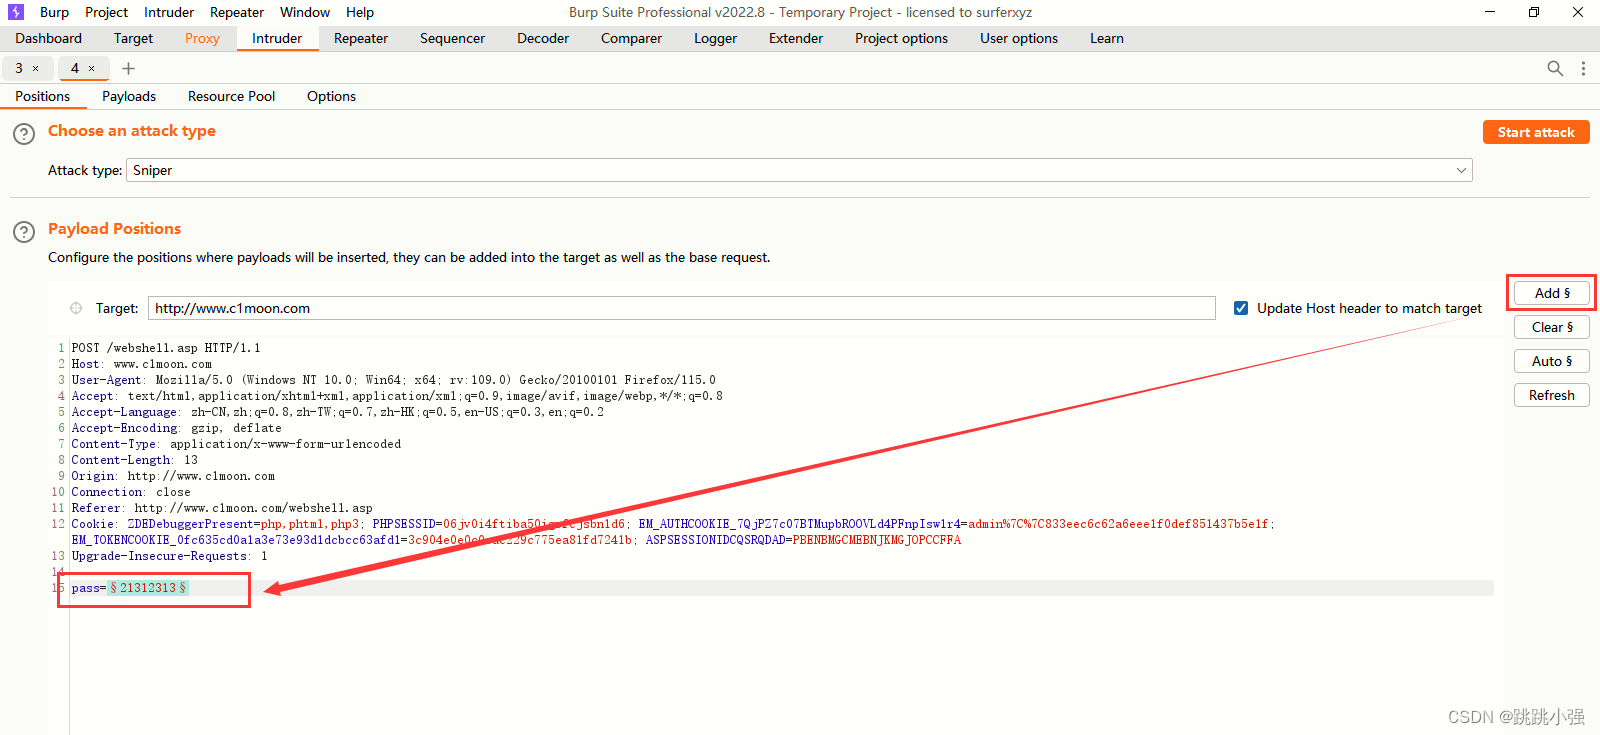Click the Burp Suite logo icon

(16, 12)
